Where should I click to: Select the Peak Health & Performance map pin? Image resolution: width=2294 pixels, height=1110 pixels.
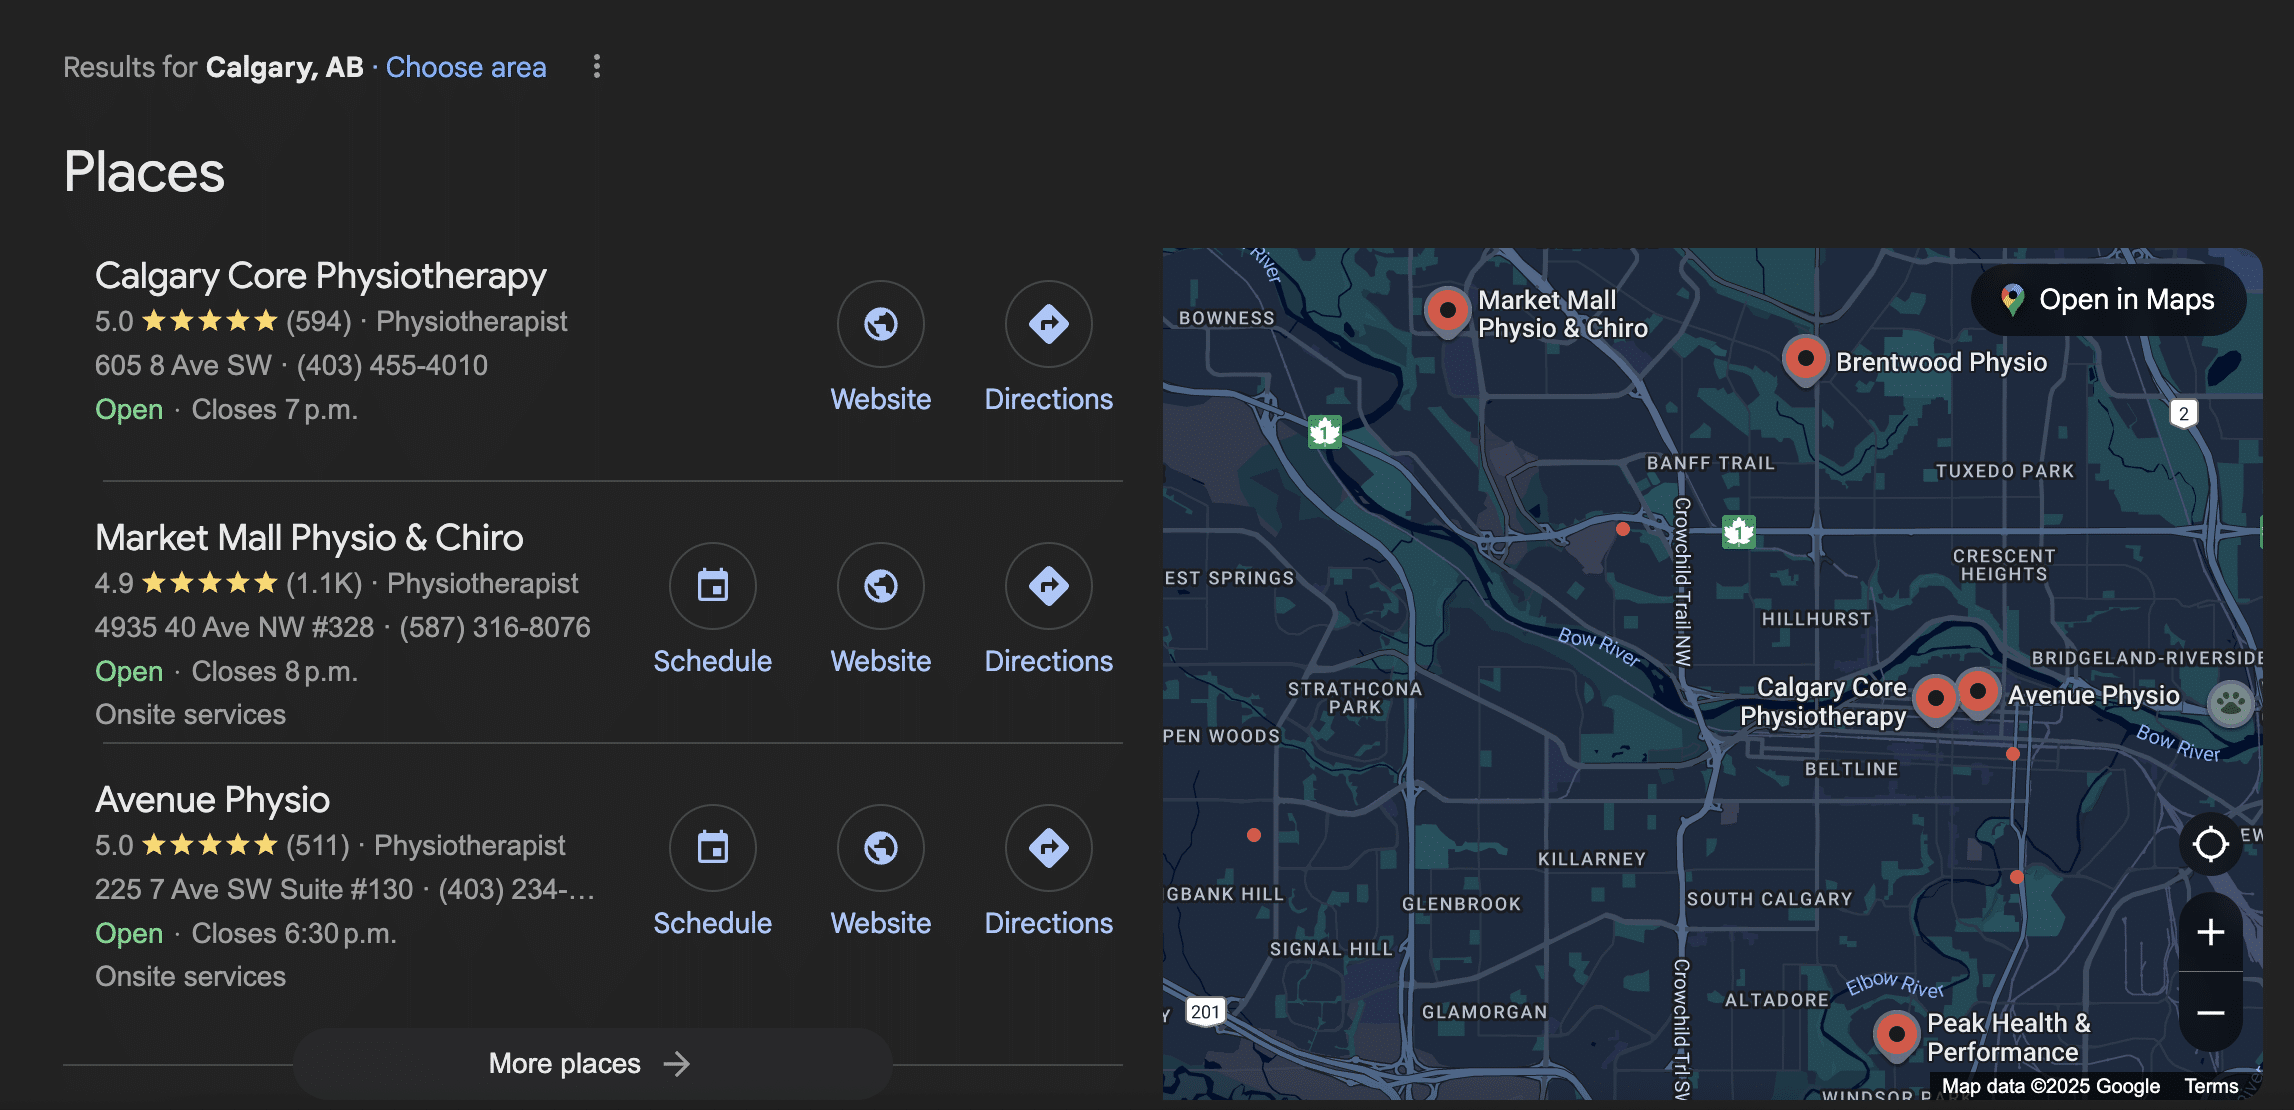(1896, 1034)
